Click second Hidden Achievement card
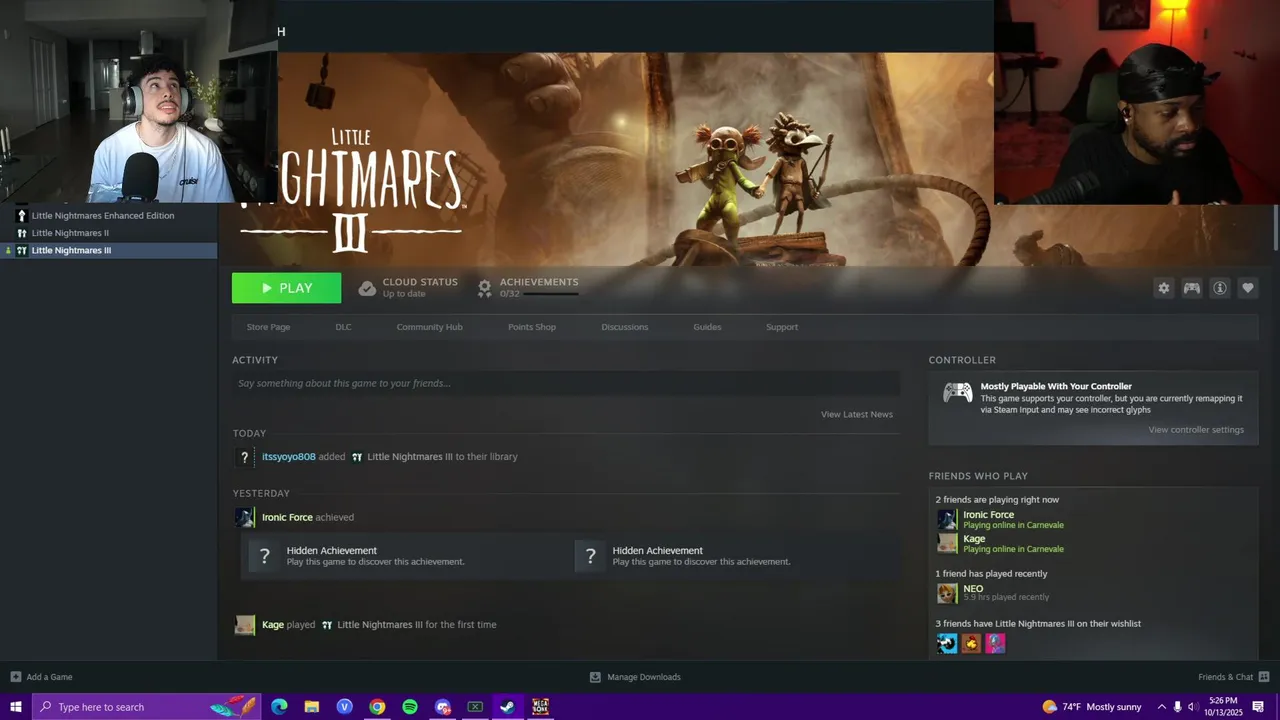 tap(737, 556)
